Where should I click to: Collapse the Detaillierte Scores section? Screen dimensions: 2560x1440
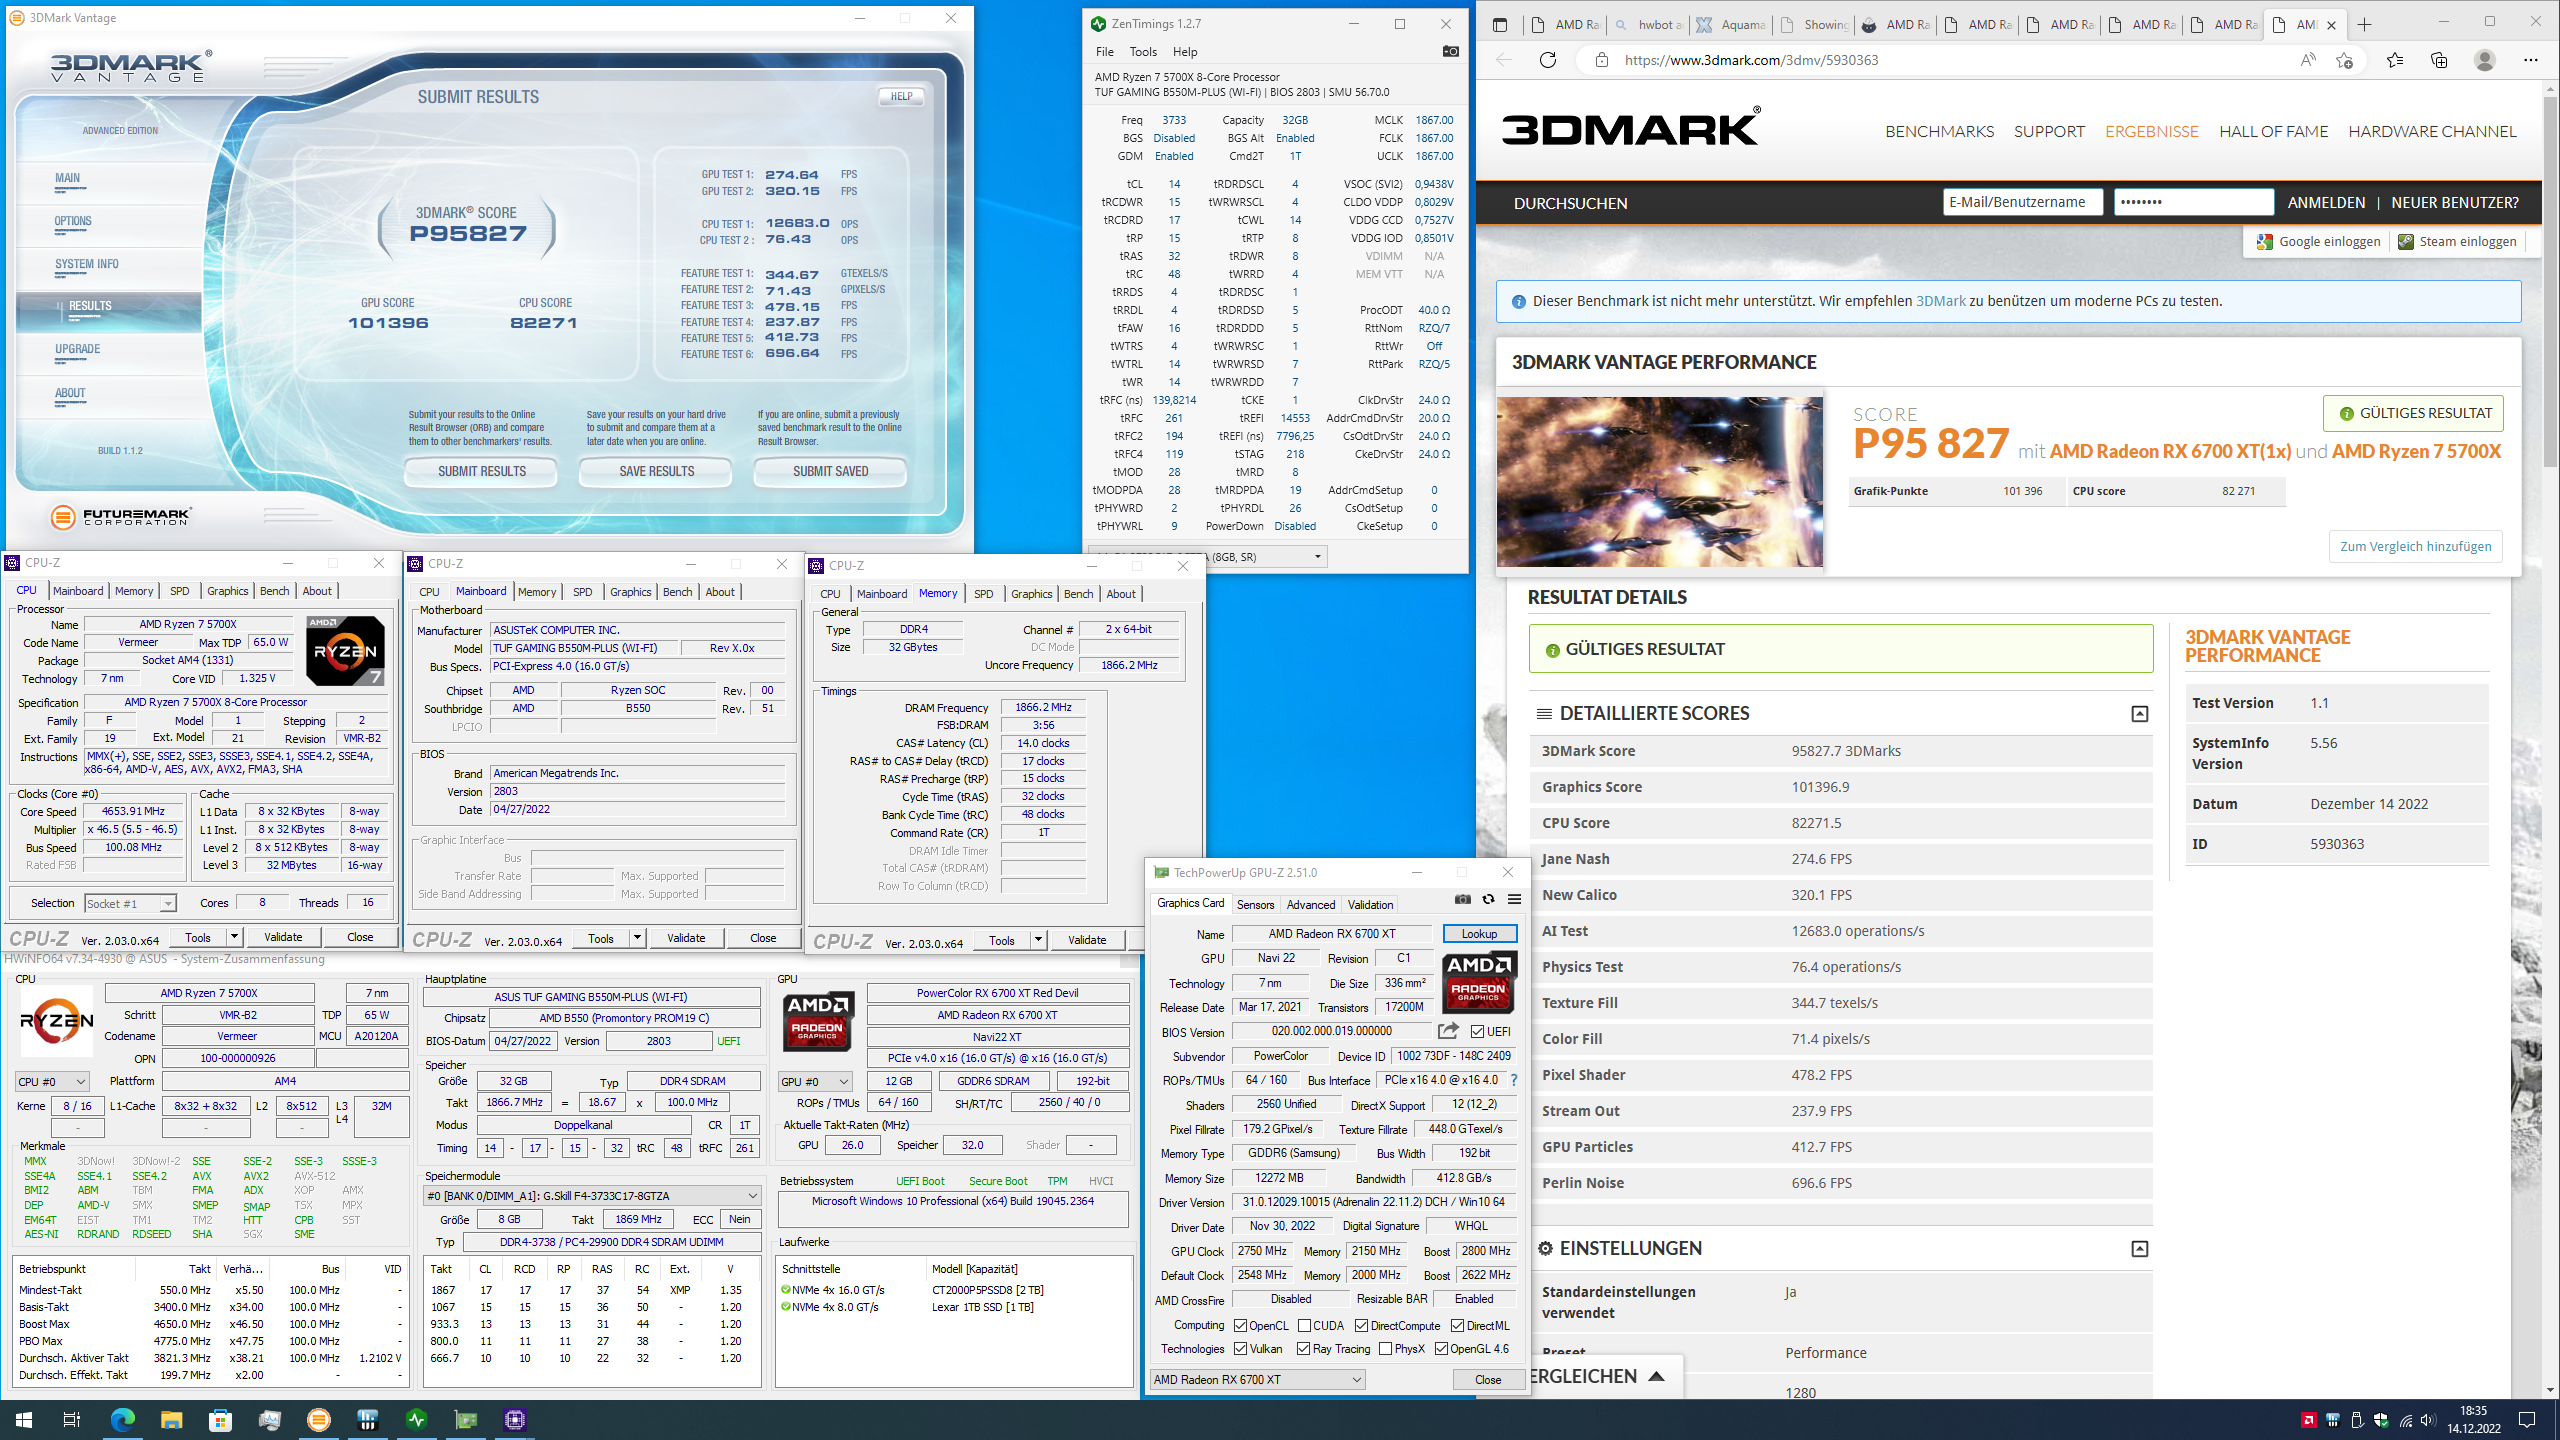point(2139,714)
